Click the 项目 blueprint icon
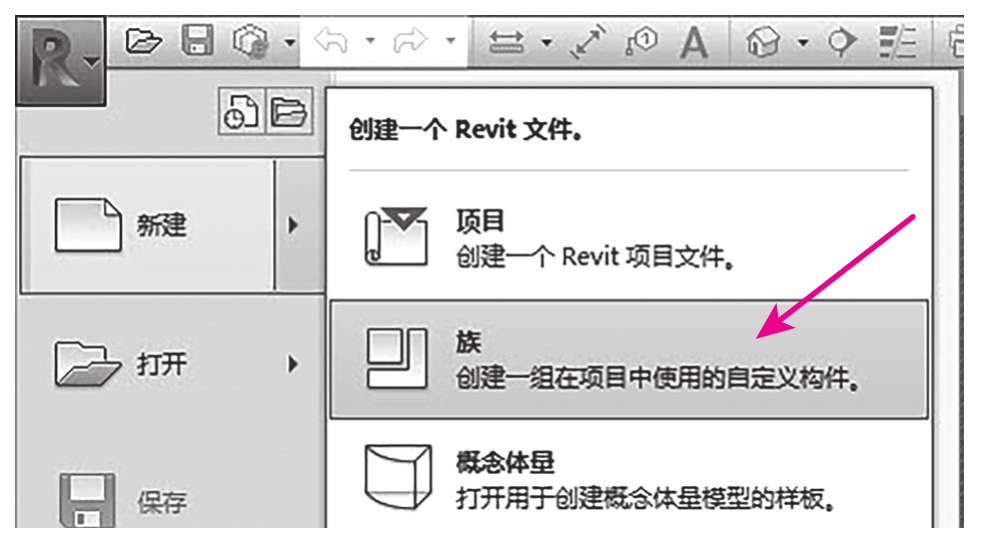The height and width of the screenshot is (545, 991). pyautogui.click(x=396, y=237)
